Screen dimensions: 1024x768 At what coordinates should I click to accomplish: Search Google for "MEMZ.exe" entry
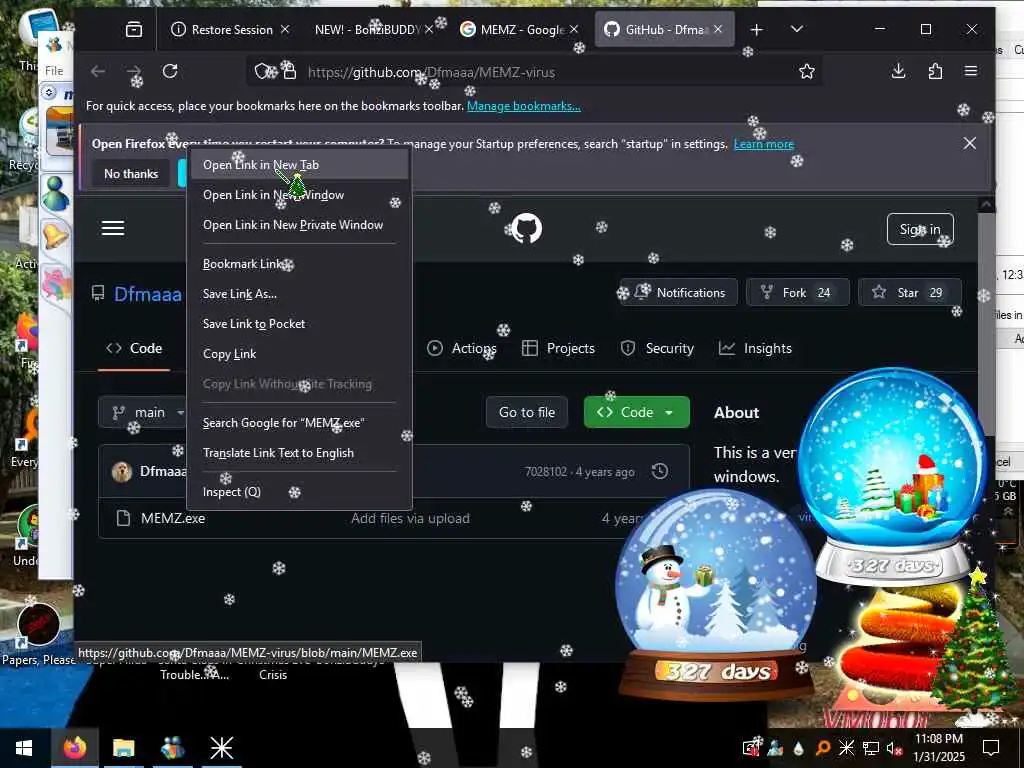pos(298,423)
